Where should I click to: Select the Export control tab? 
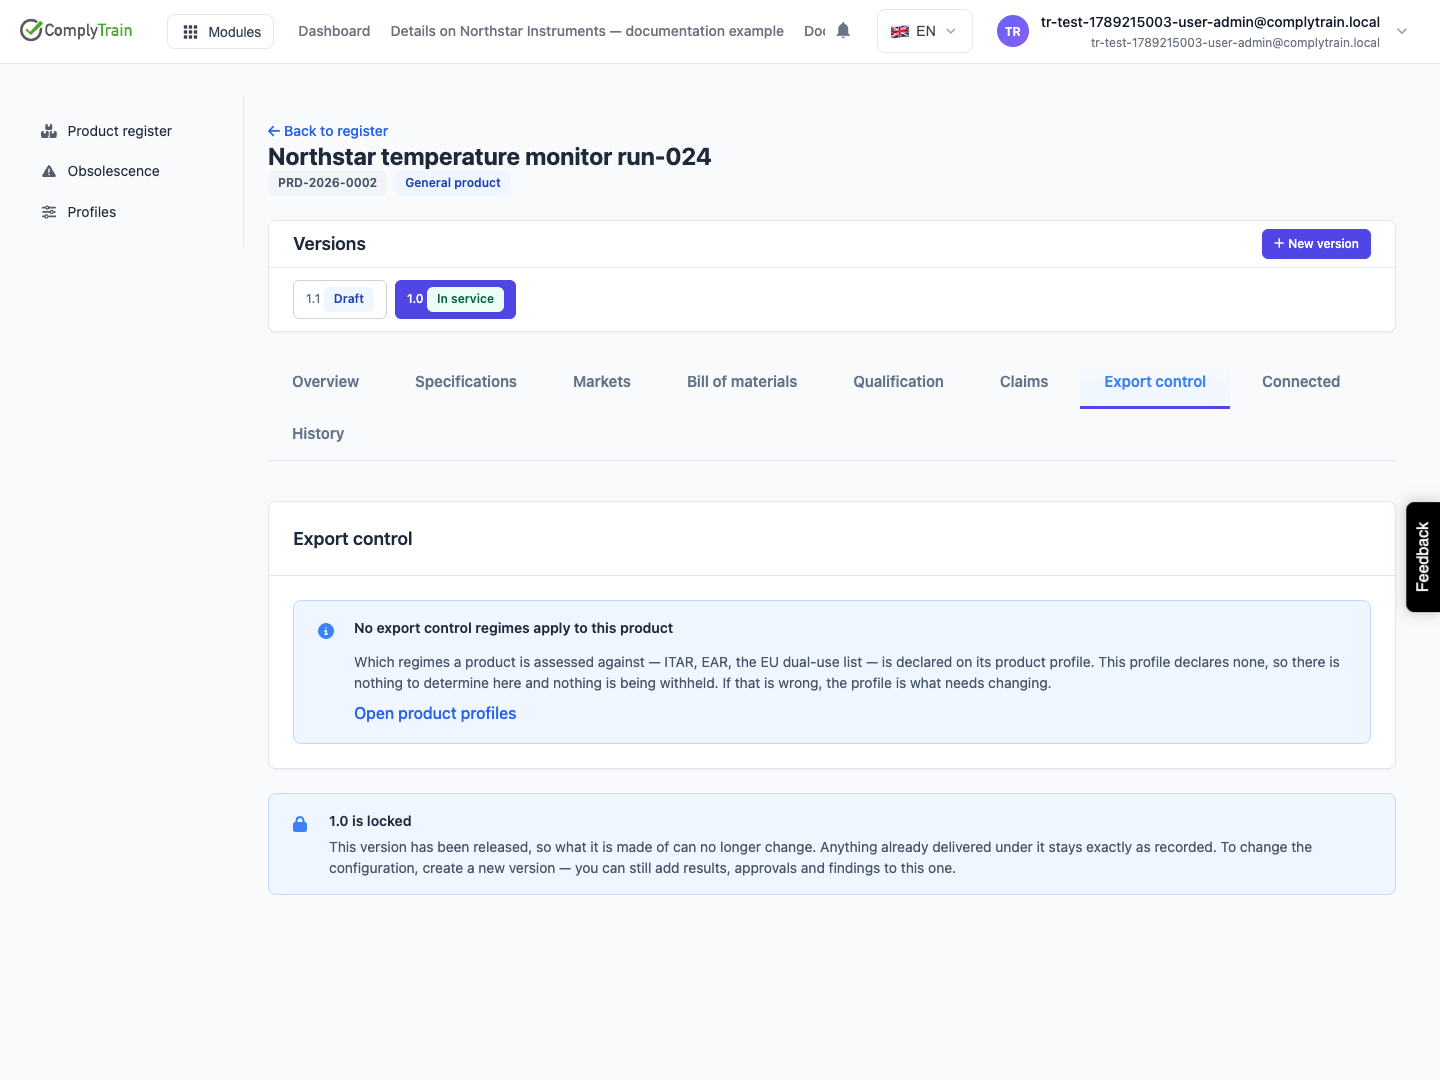(x=1155, y=382)
